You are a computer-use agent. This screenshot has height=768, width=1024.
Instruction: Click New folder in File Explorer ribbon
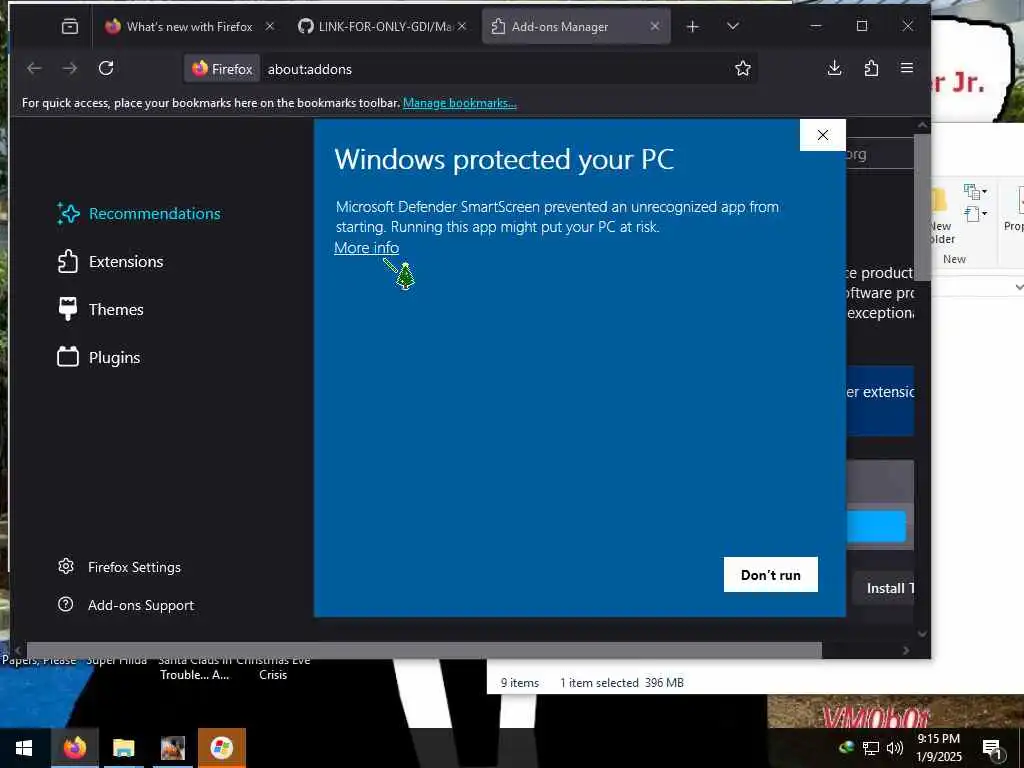942,216
